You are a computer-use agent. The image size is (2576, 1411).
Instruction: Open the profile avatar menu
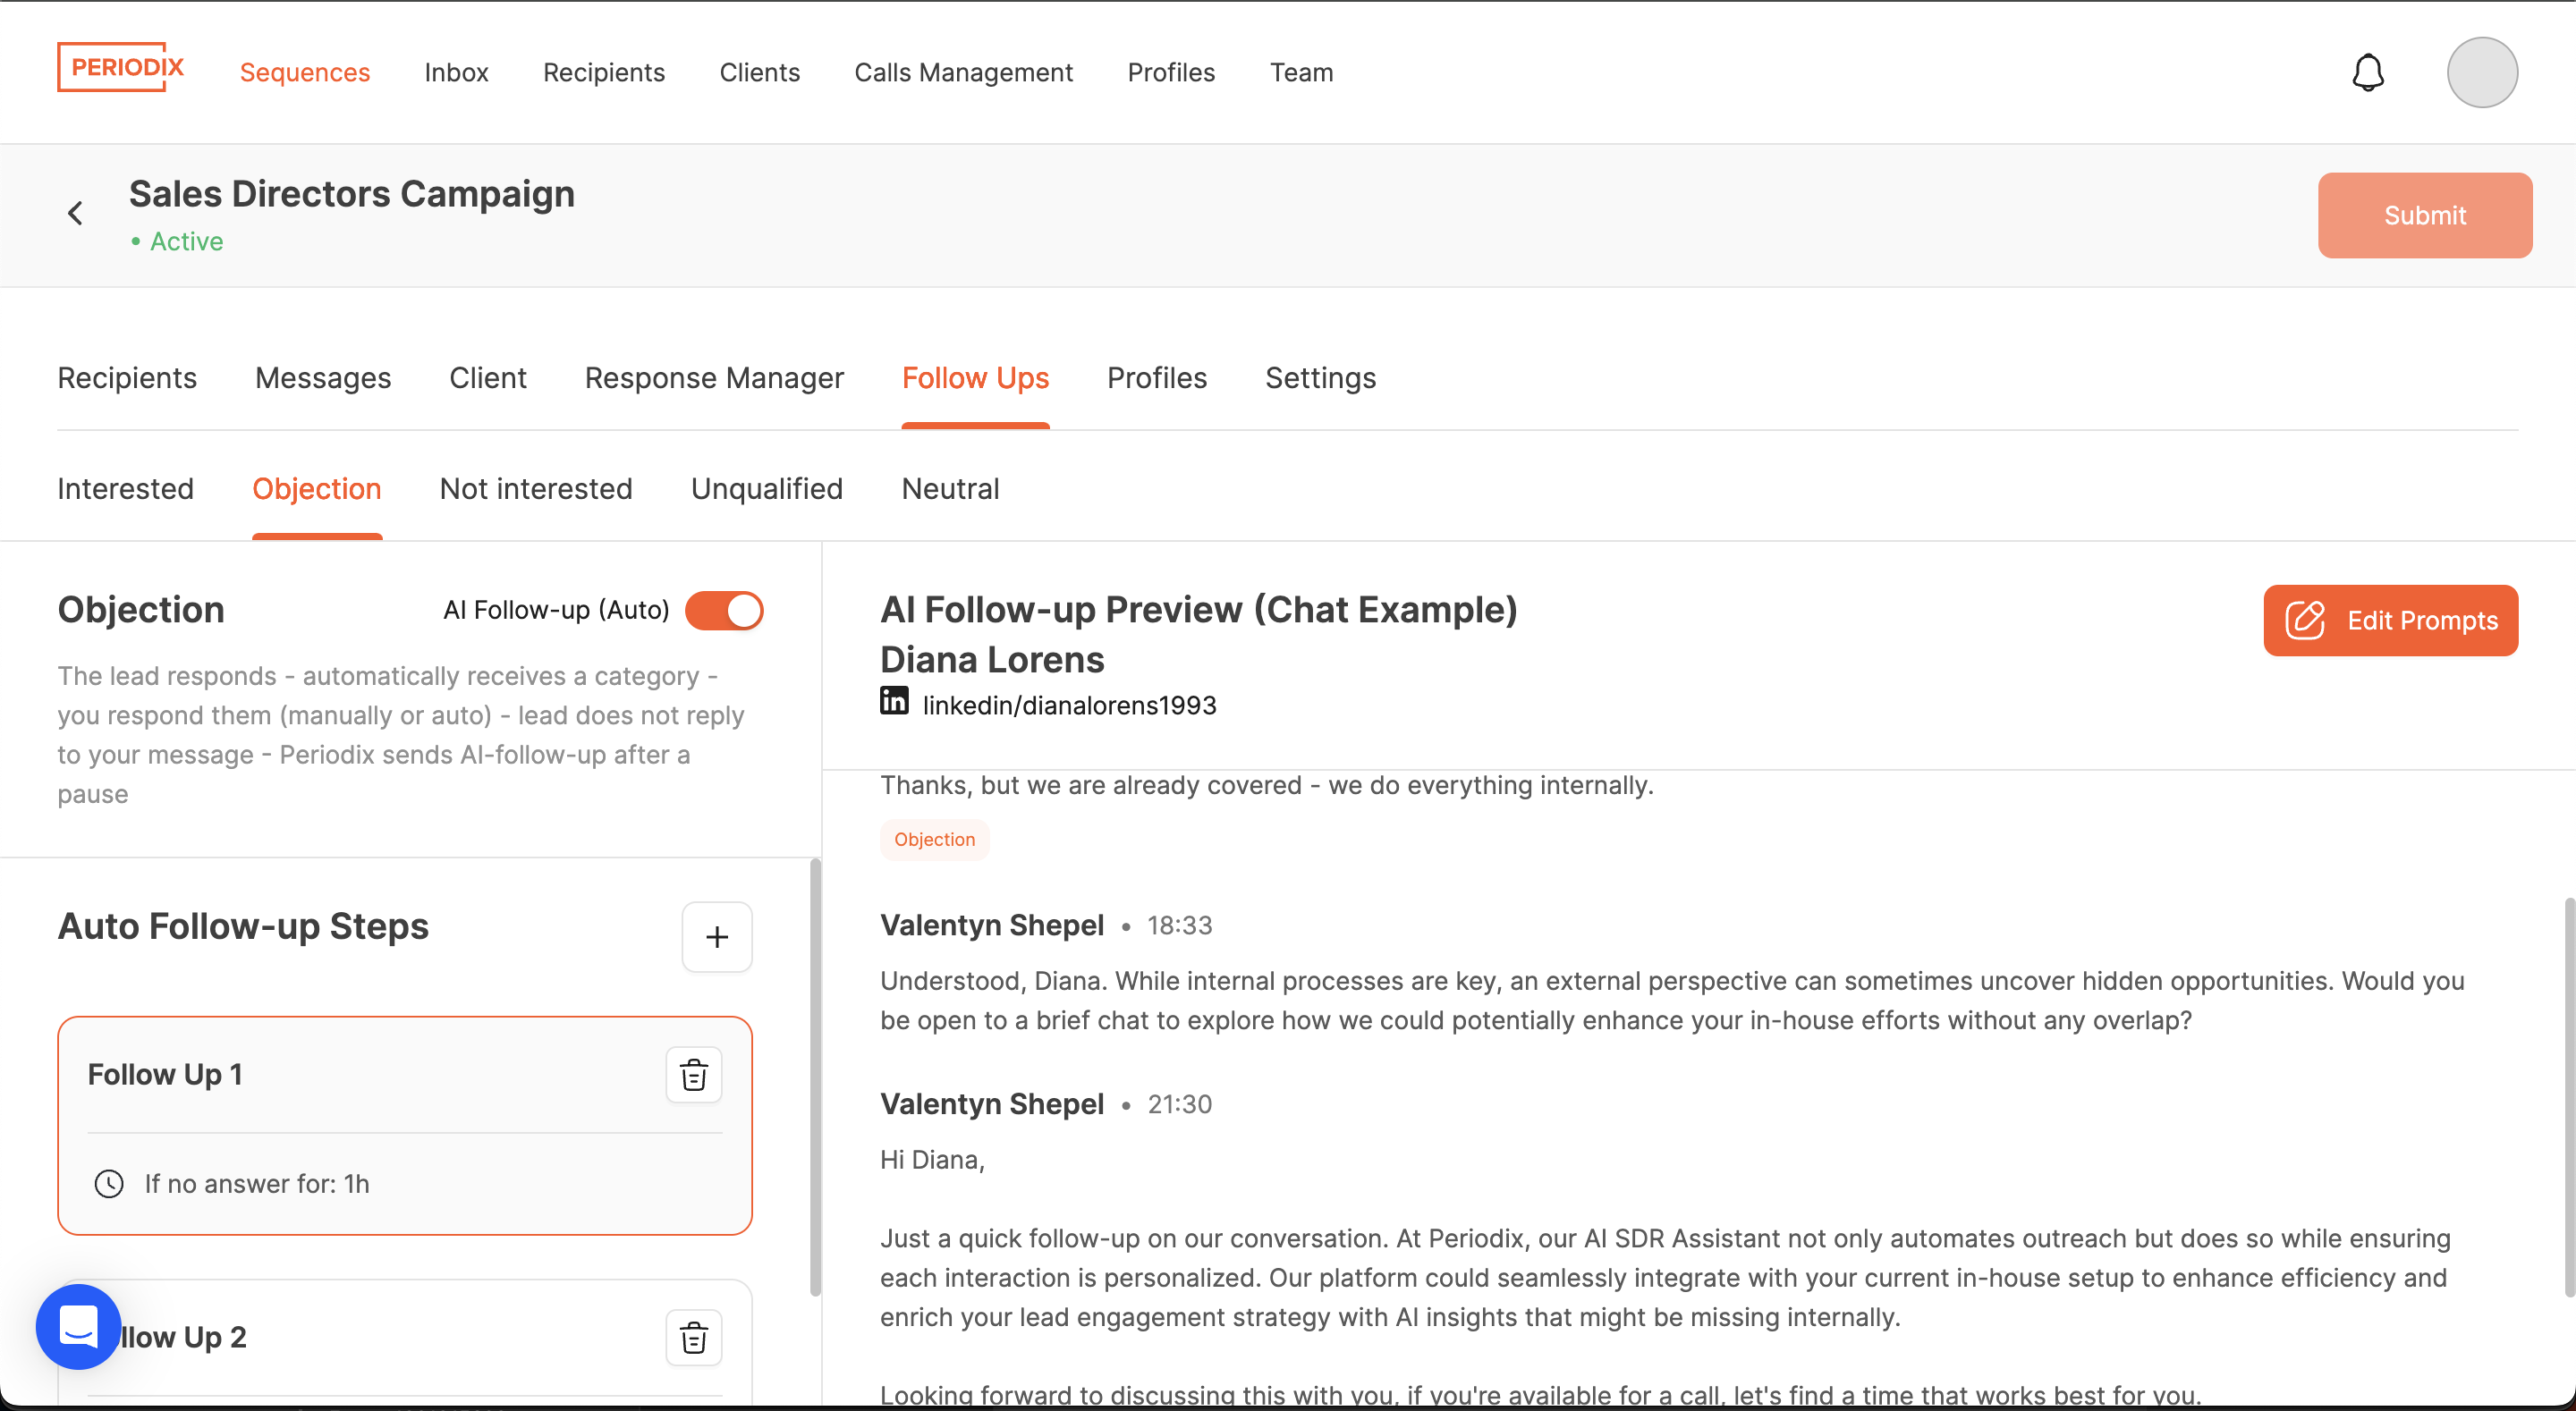point(2482,72)
